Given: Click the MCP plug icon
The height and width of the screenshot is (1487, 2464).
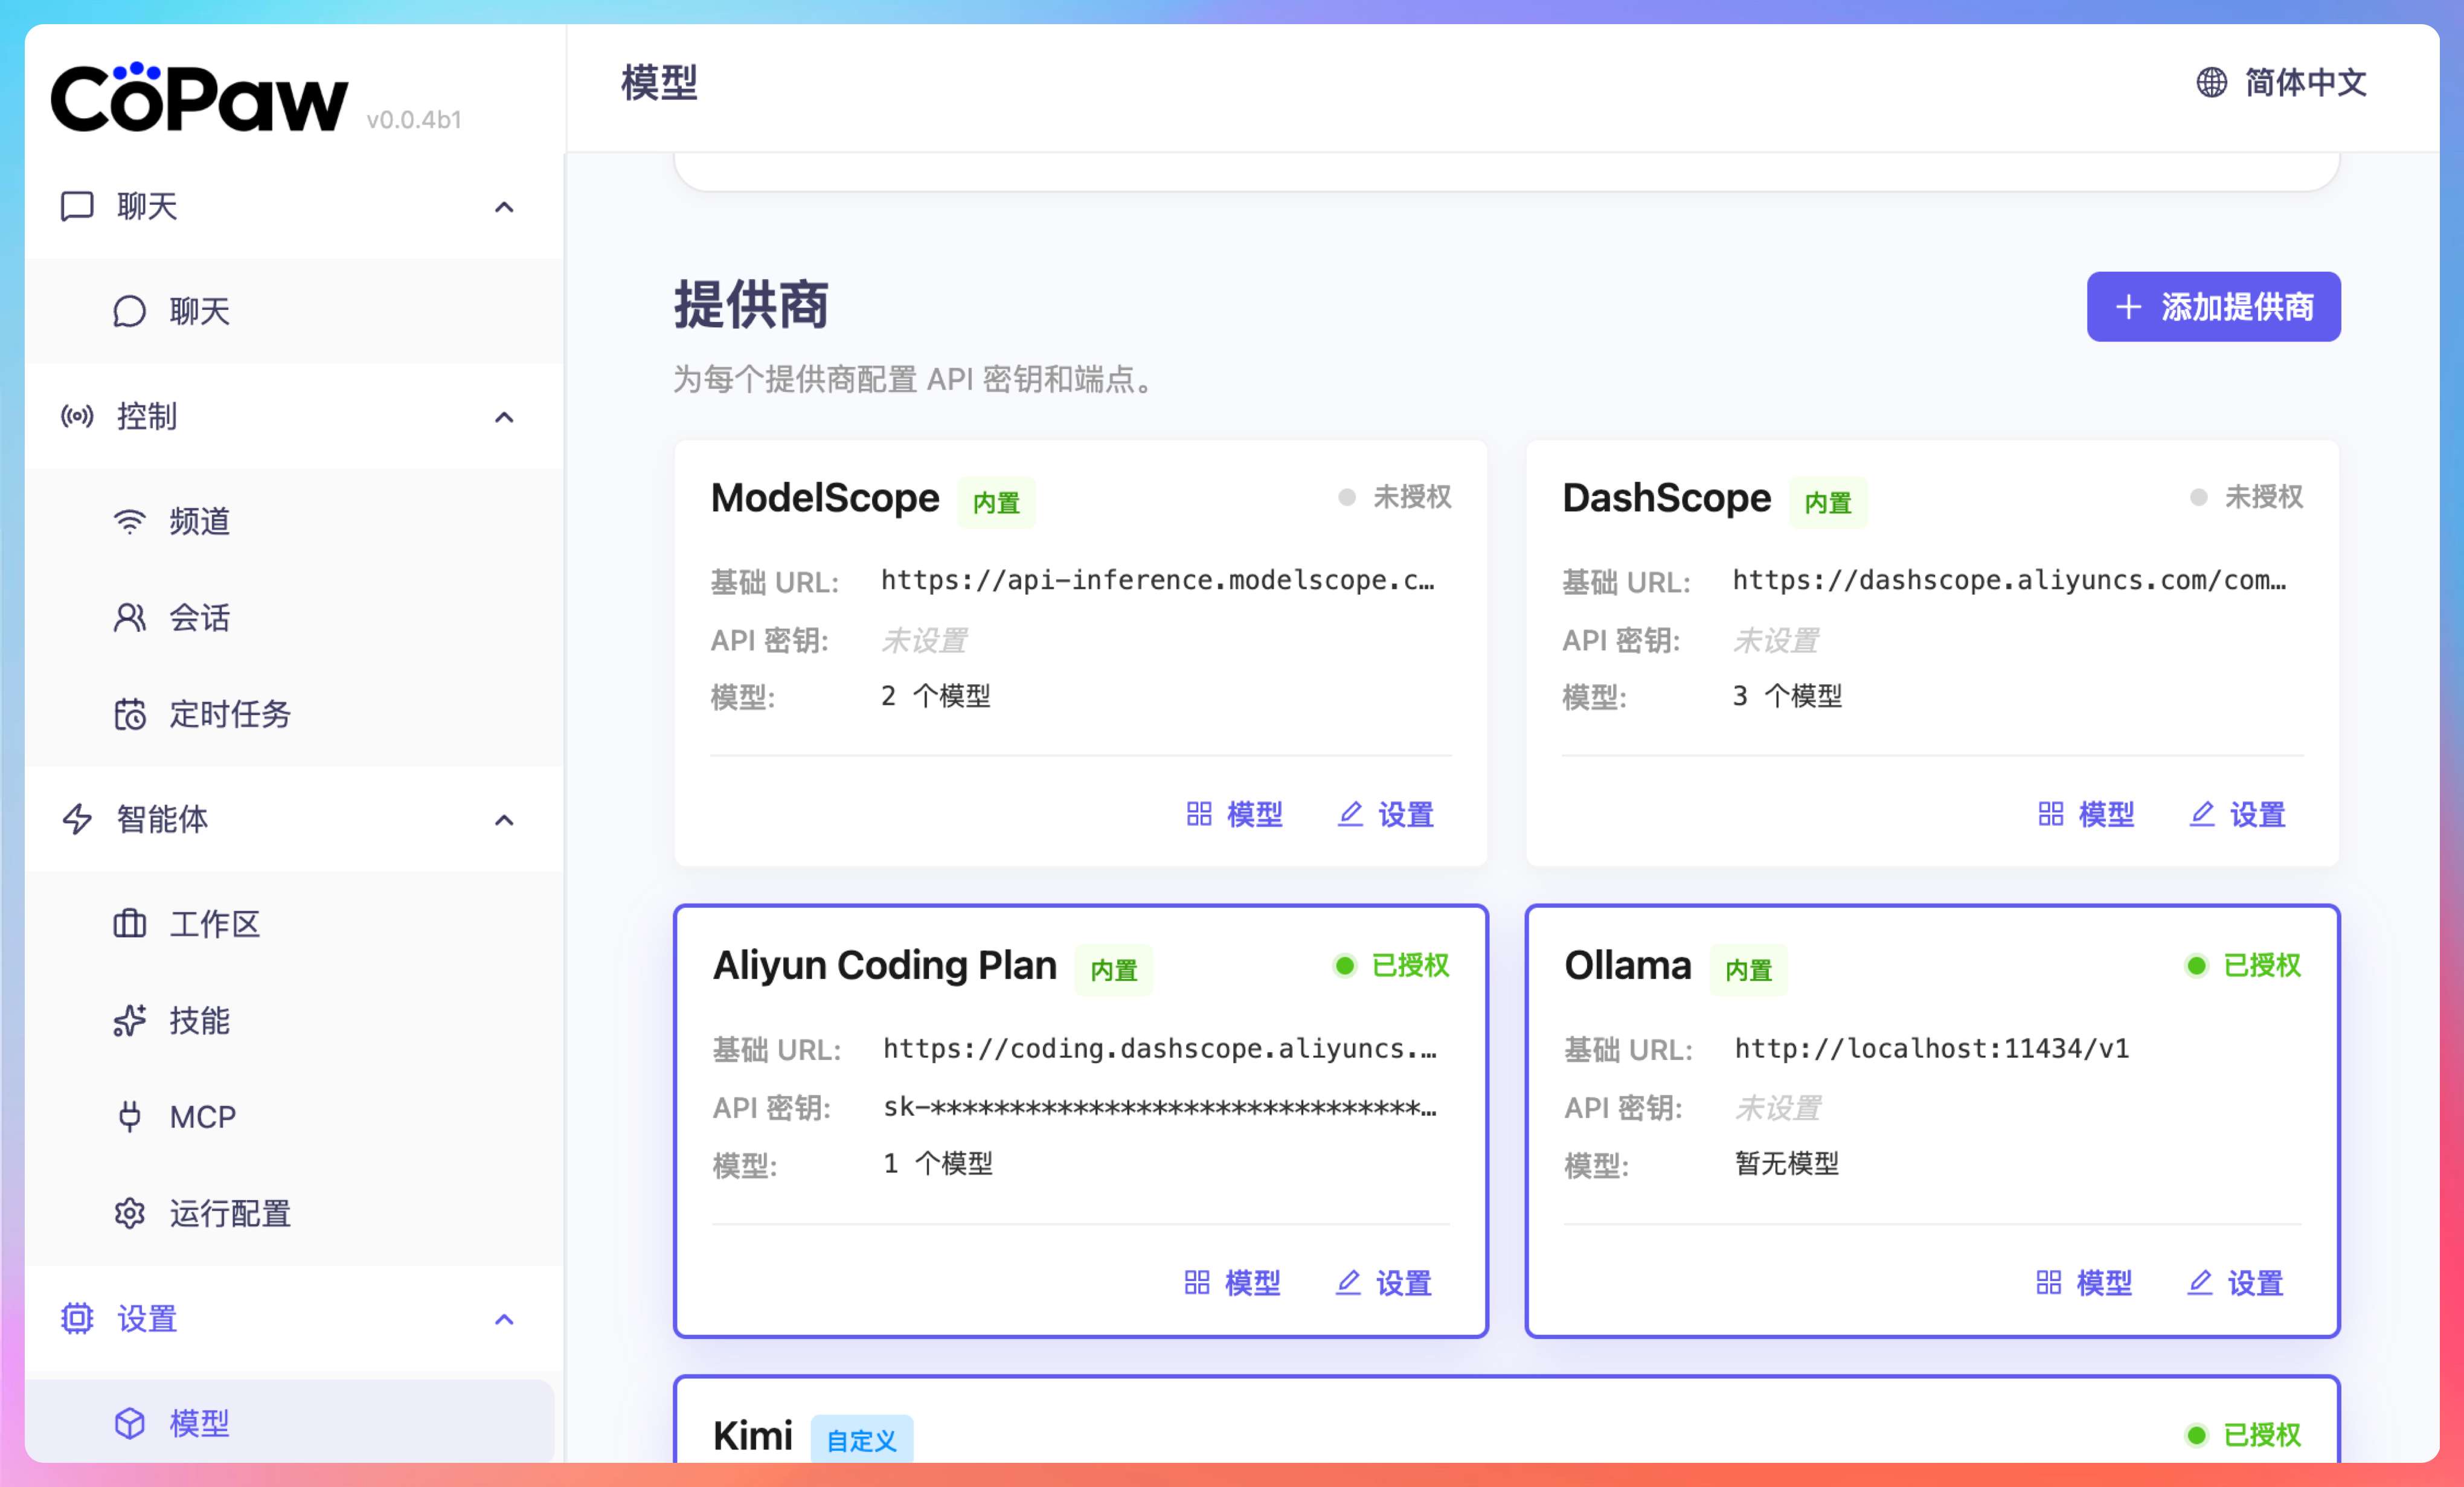Looking at the screenshot, I should (129, 1116).
